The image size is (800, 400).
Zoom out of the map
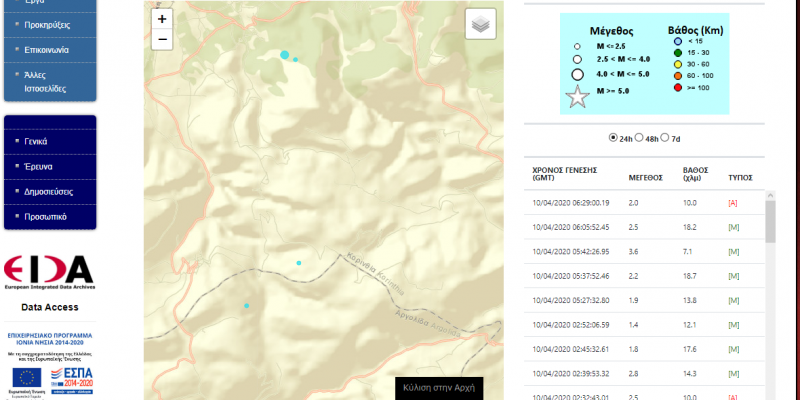point(163,40)
